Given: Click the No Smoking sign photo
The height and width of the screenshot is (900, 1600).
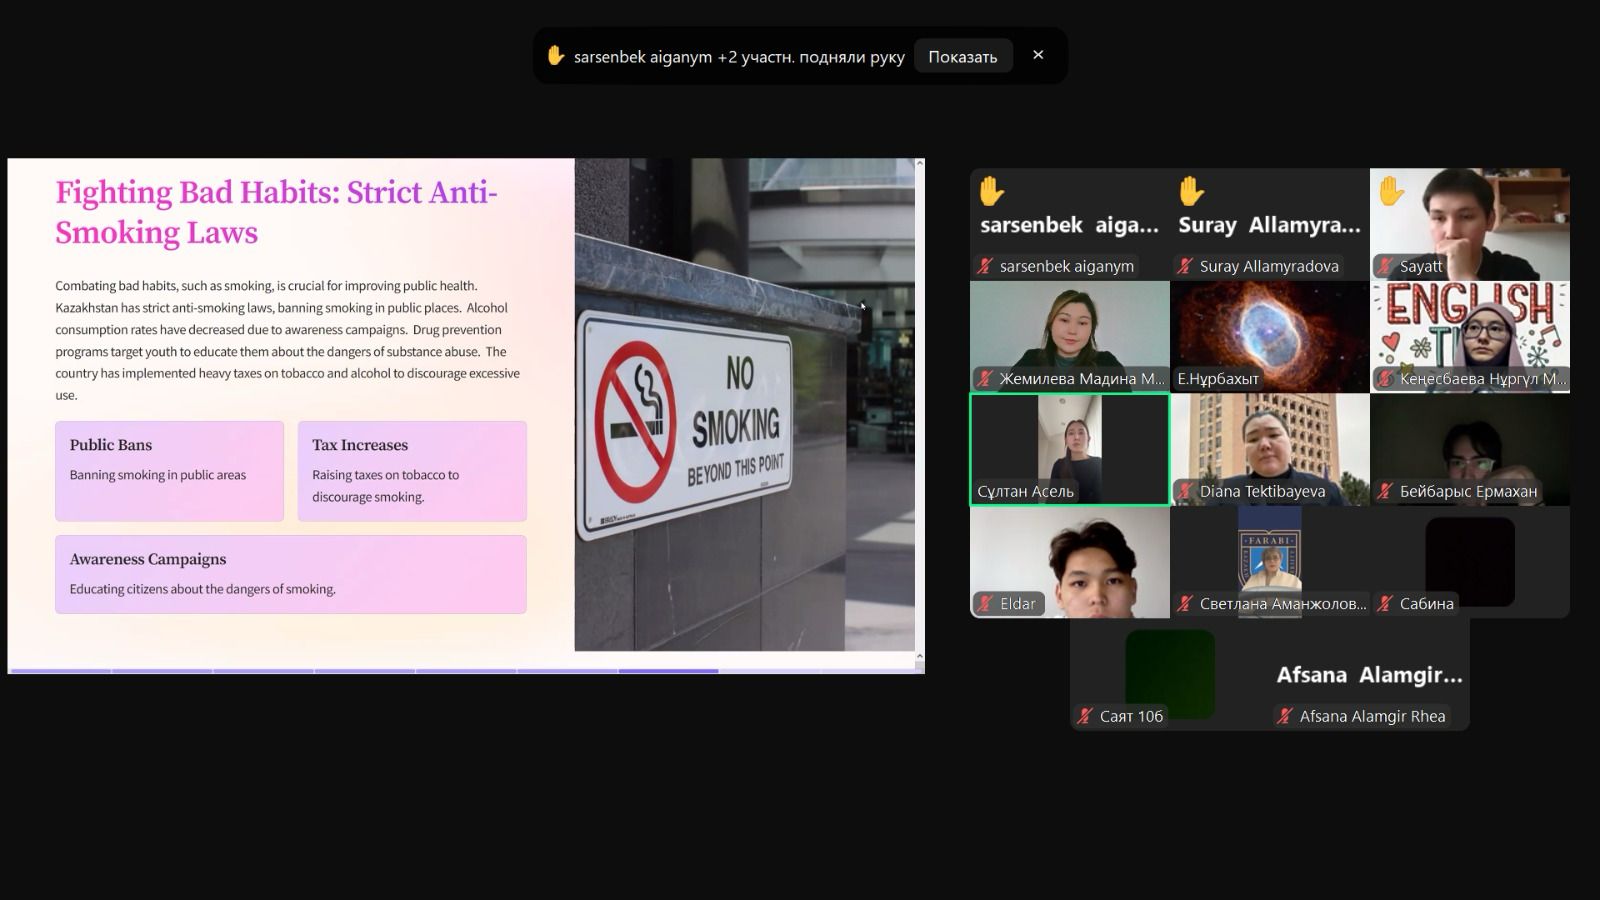Looking at the screenshot, I should pos(744,405).
